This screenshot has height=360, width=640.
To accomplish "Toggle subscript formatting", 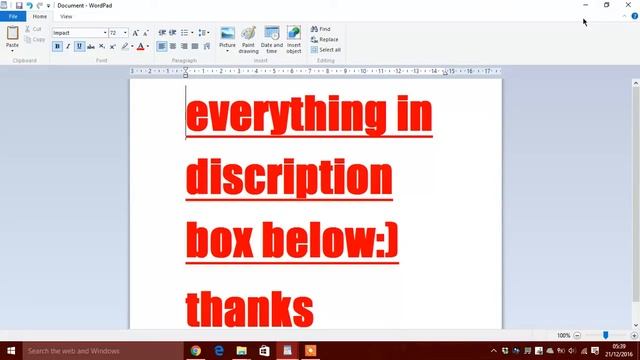I will point(102,47).
